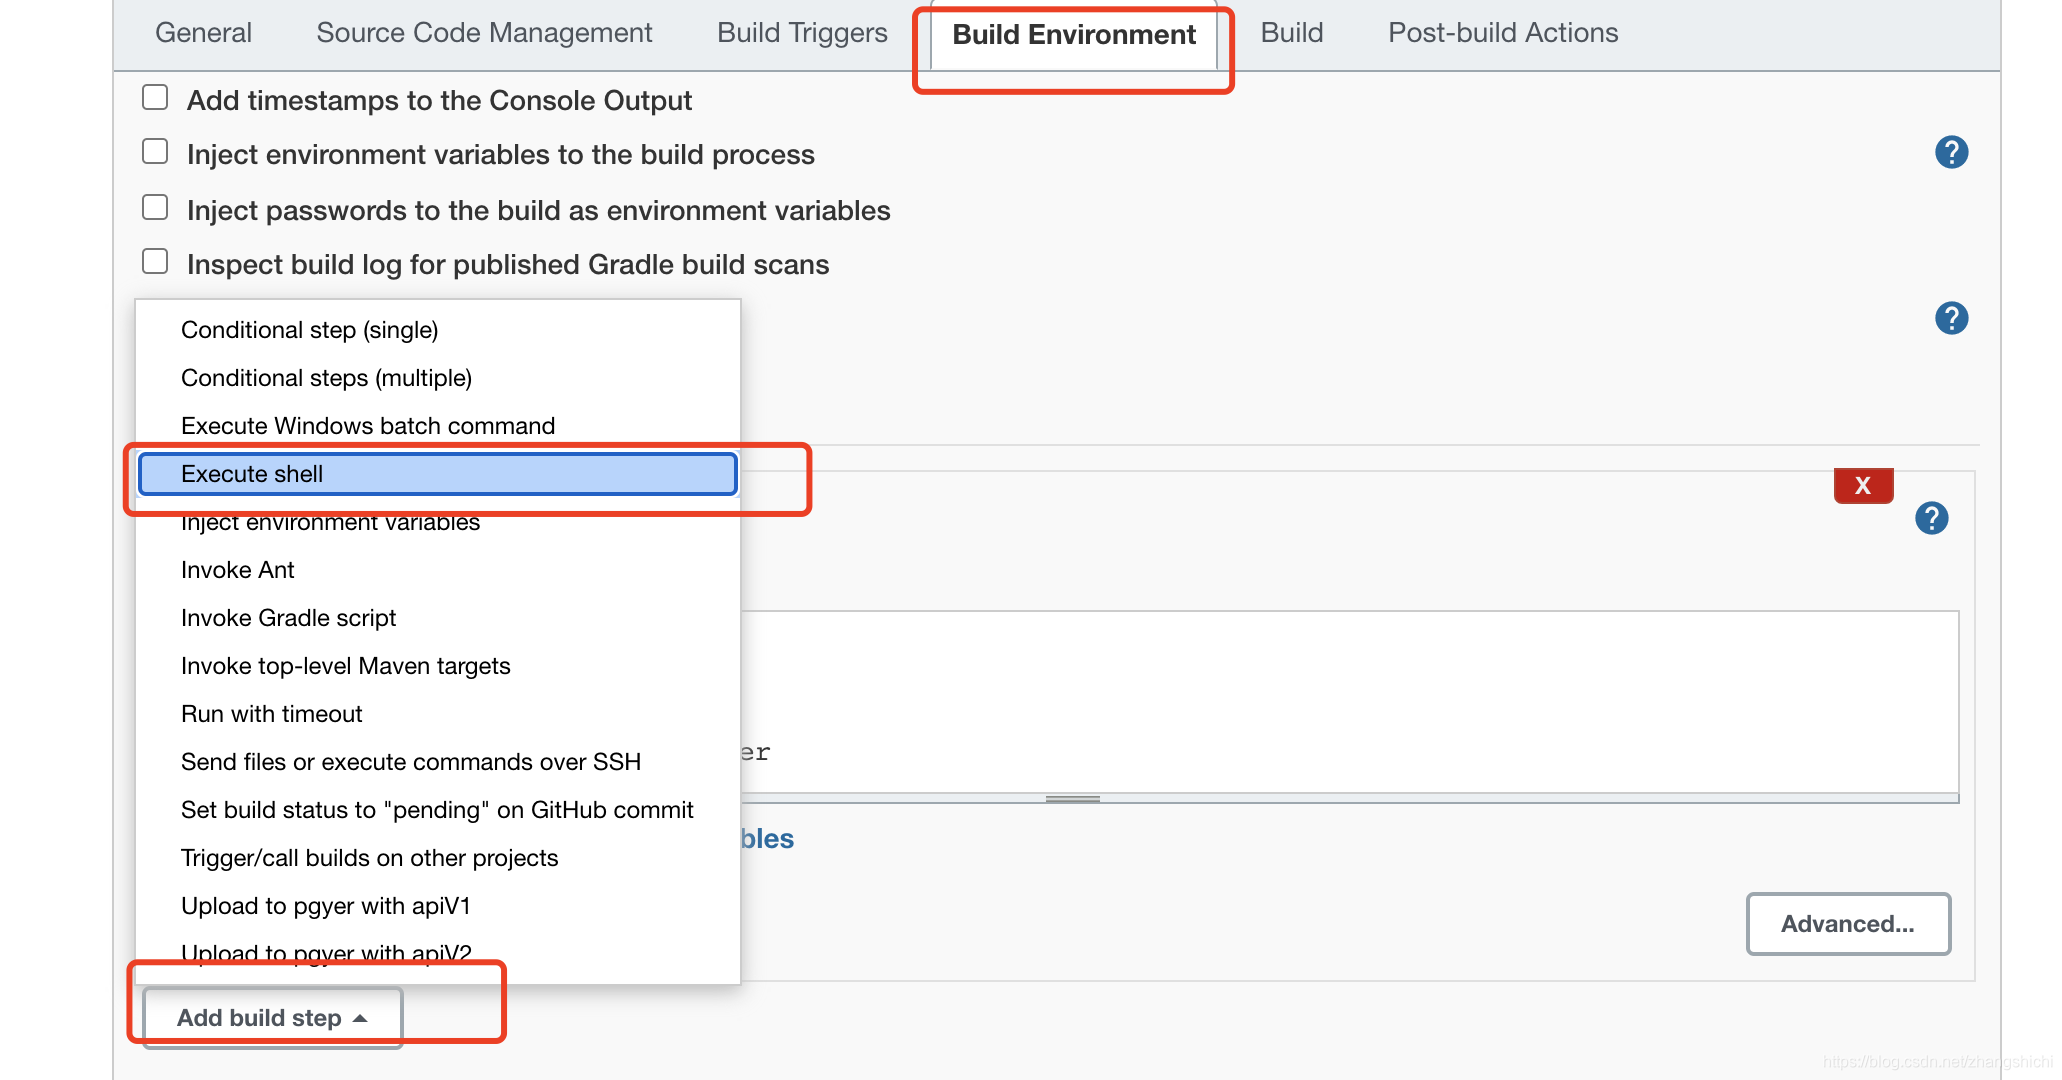This screenshot has width=2062, height=1080.
Task: Tick Inspect build log for Gradle scans
Action: 155,262
